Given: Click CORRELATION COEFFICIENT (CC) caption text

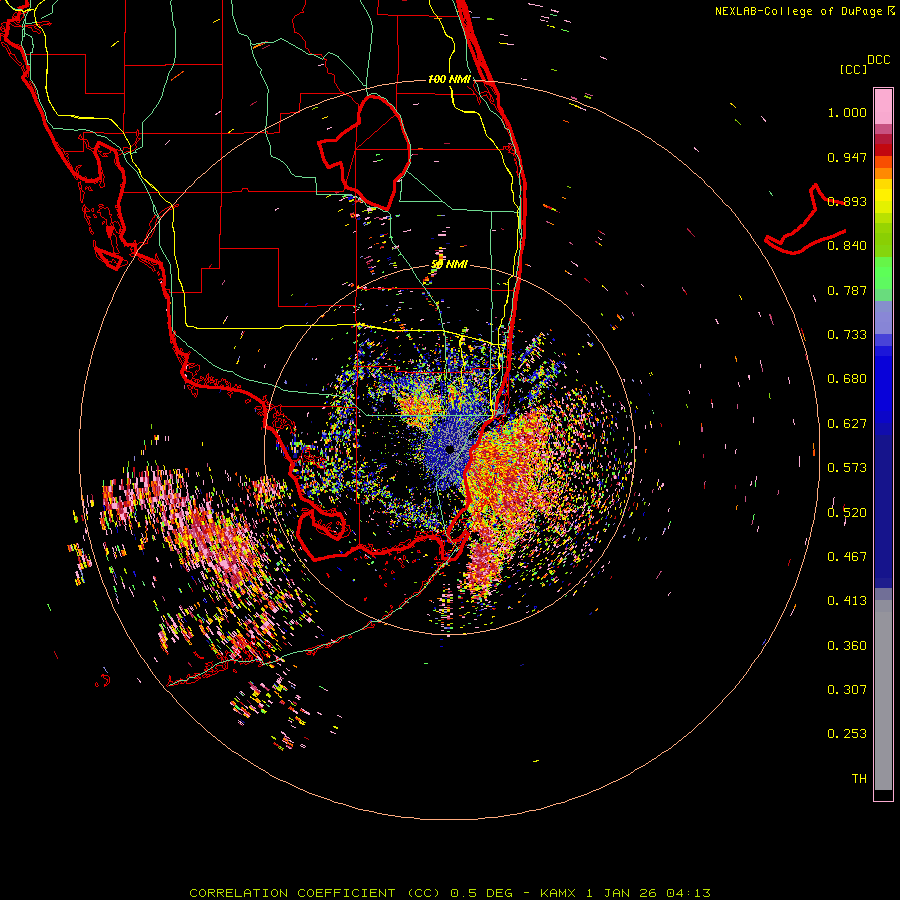Looking at the screenshot, I should point(315,893).
